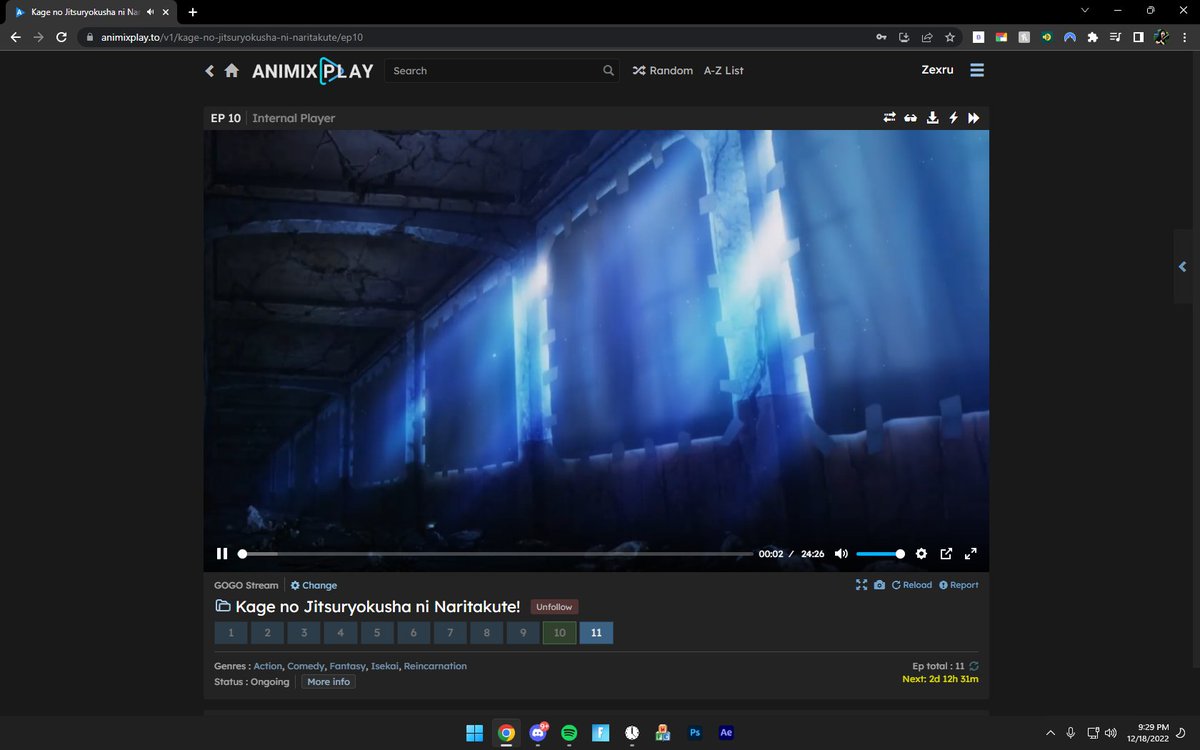1200x750 pixels.
Task: Open the AniMixPlay home icon
Action: coord(232,71)
